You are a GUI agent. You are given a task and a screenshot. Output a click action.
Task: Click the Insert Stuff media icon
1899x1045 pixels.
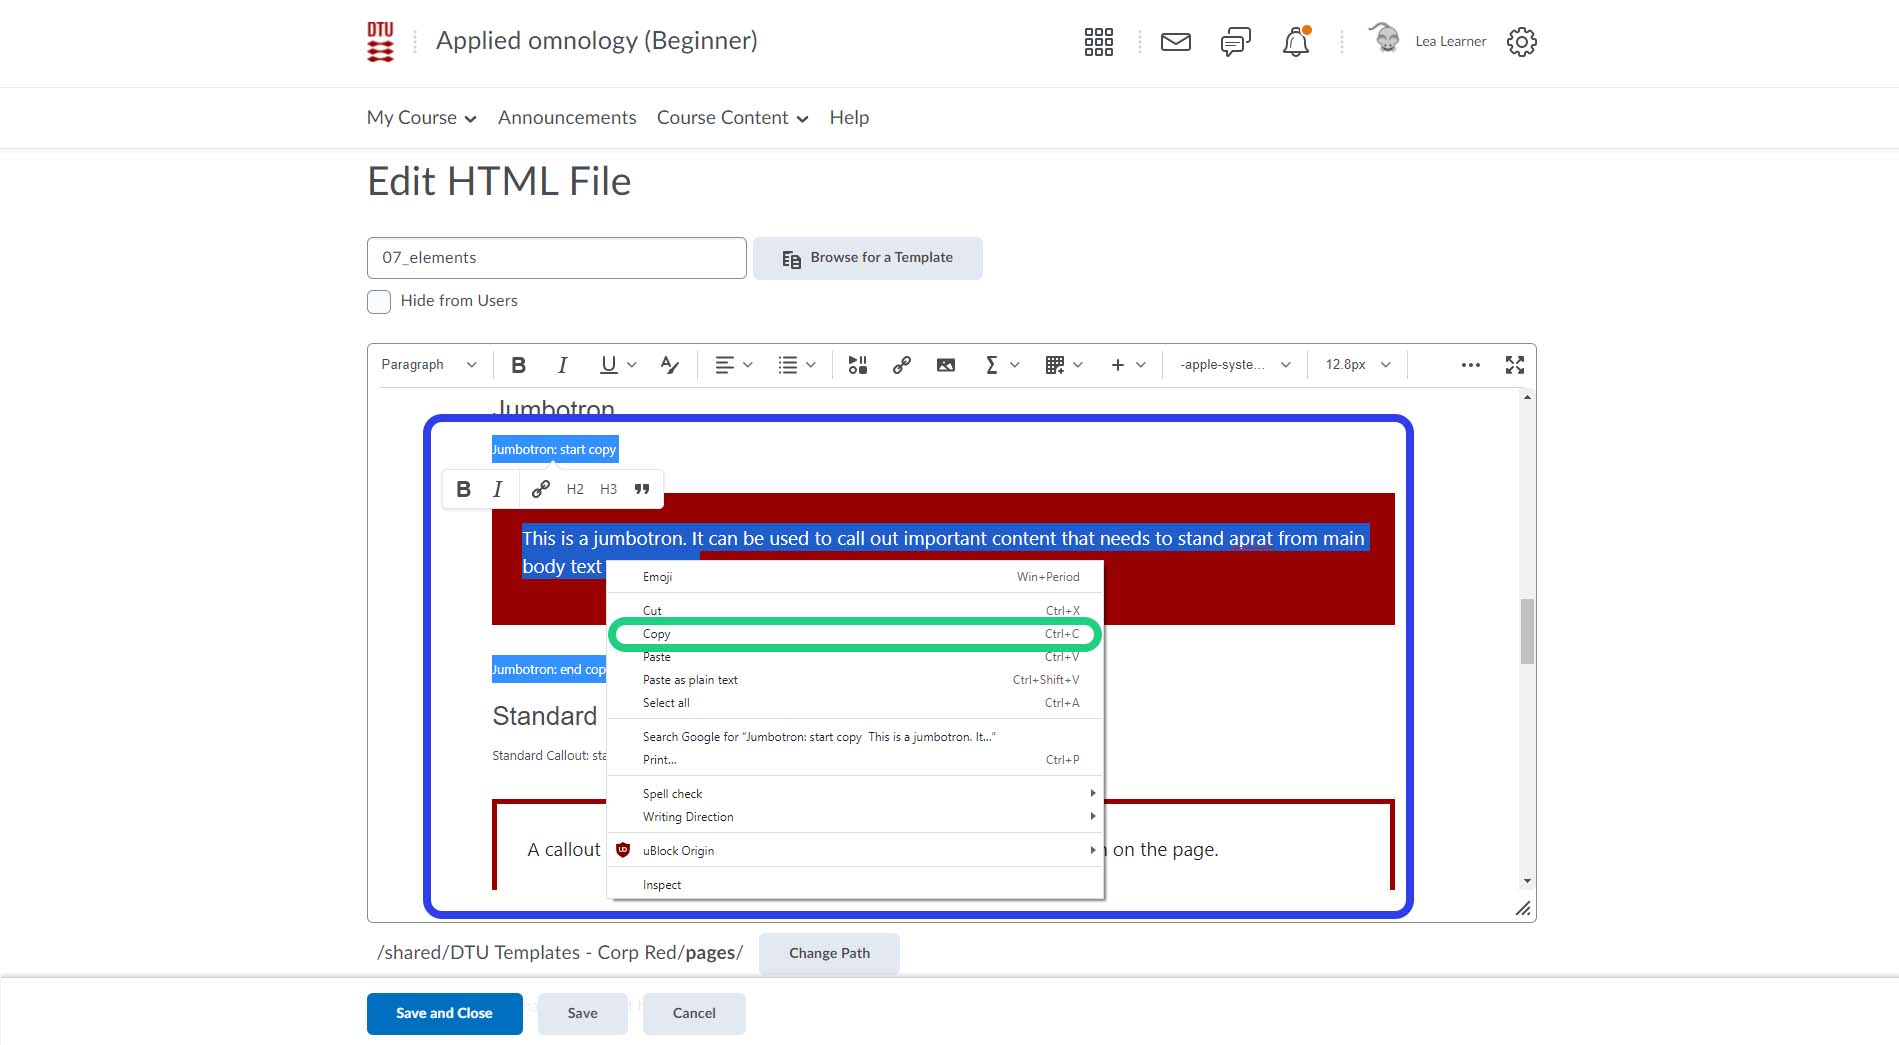click(x=857, y=365)
